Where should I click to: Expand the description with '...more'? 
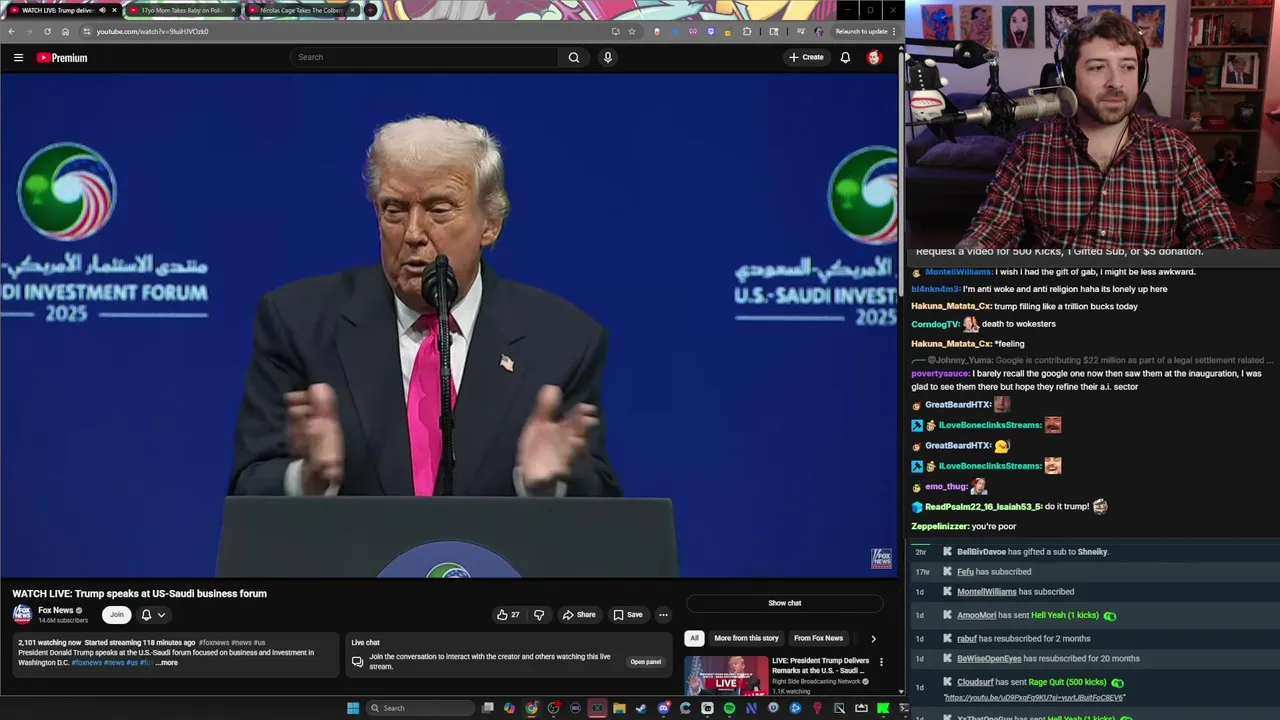166,663
